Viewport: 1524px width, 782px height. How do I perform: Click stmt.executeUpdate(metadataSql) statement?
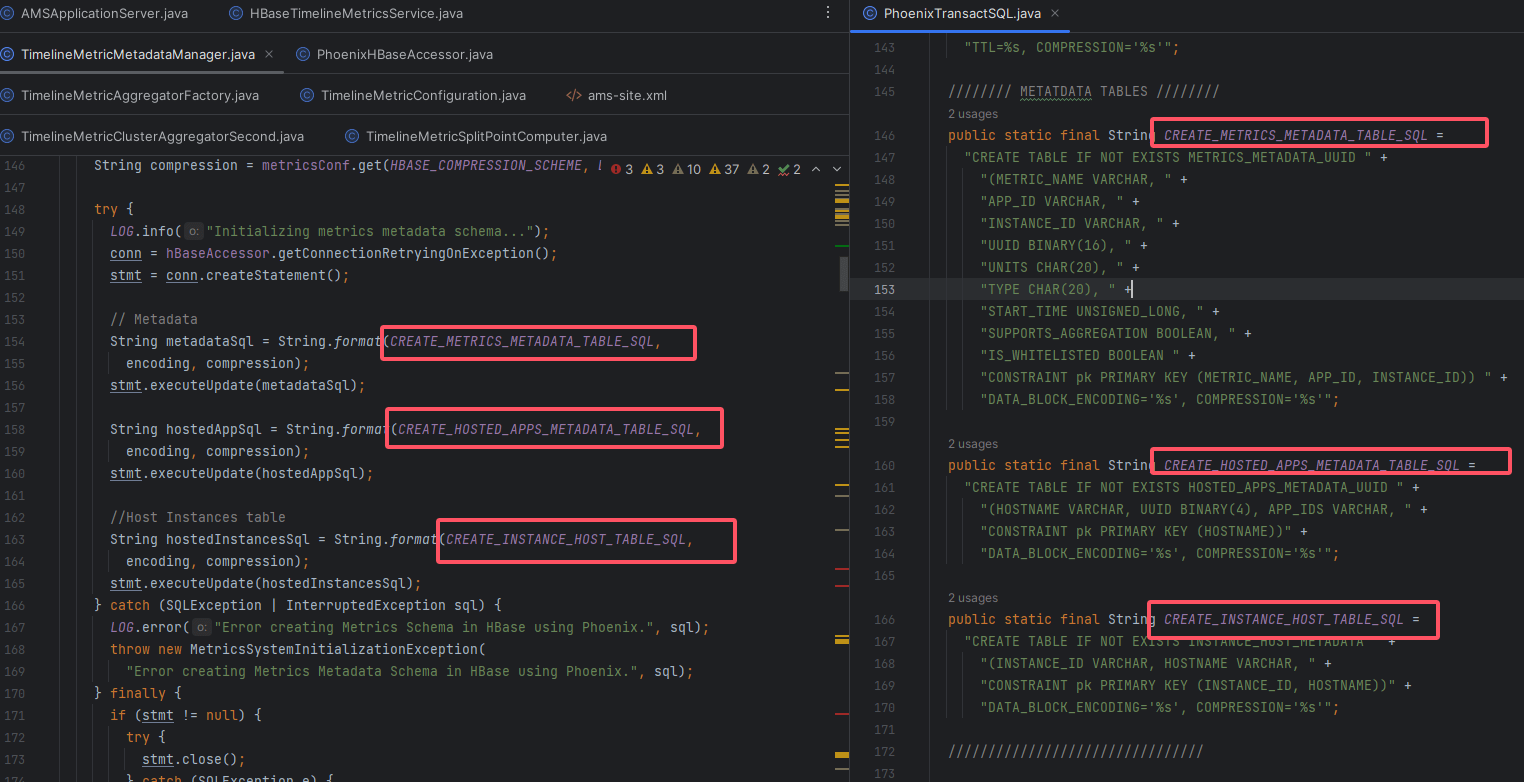(x=238, y=385)
